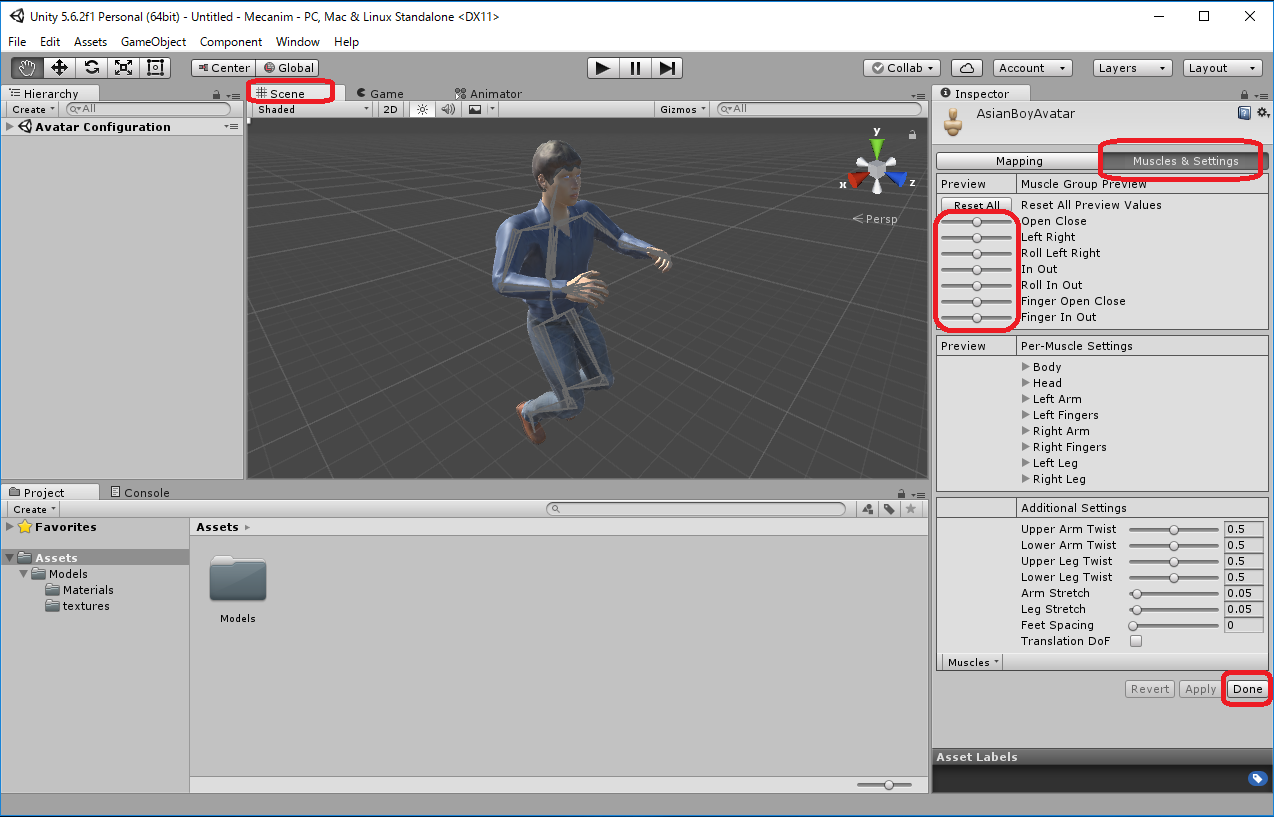The image size is (1274, 817).
Task: Toggle scene lighting sun icon
Action: (422, 110)
